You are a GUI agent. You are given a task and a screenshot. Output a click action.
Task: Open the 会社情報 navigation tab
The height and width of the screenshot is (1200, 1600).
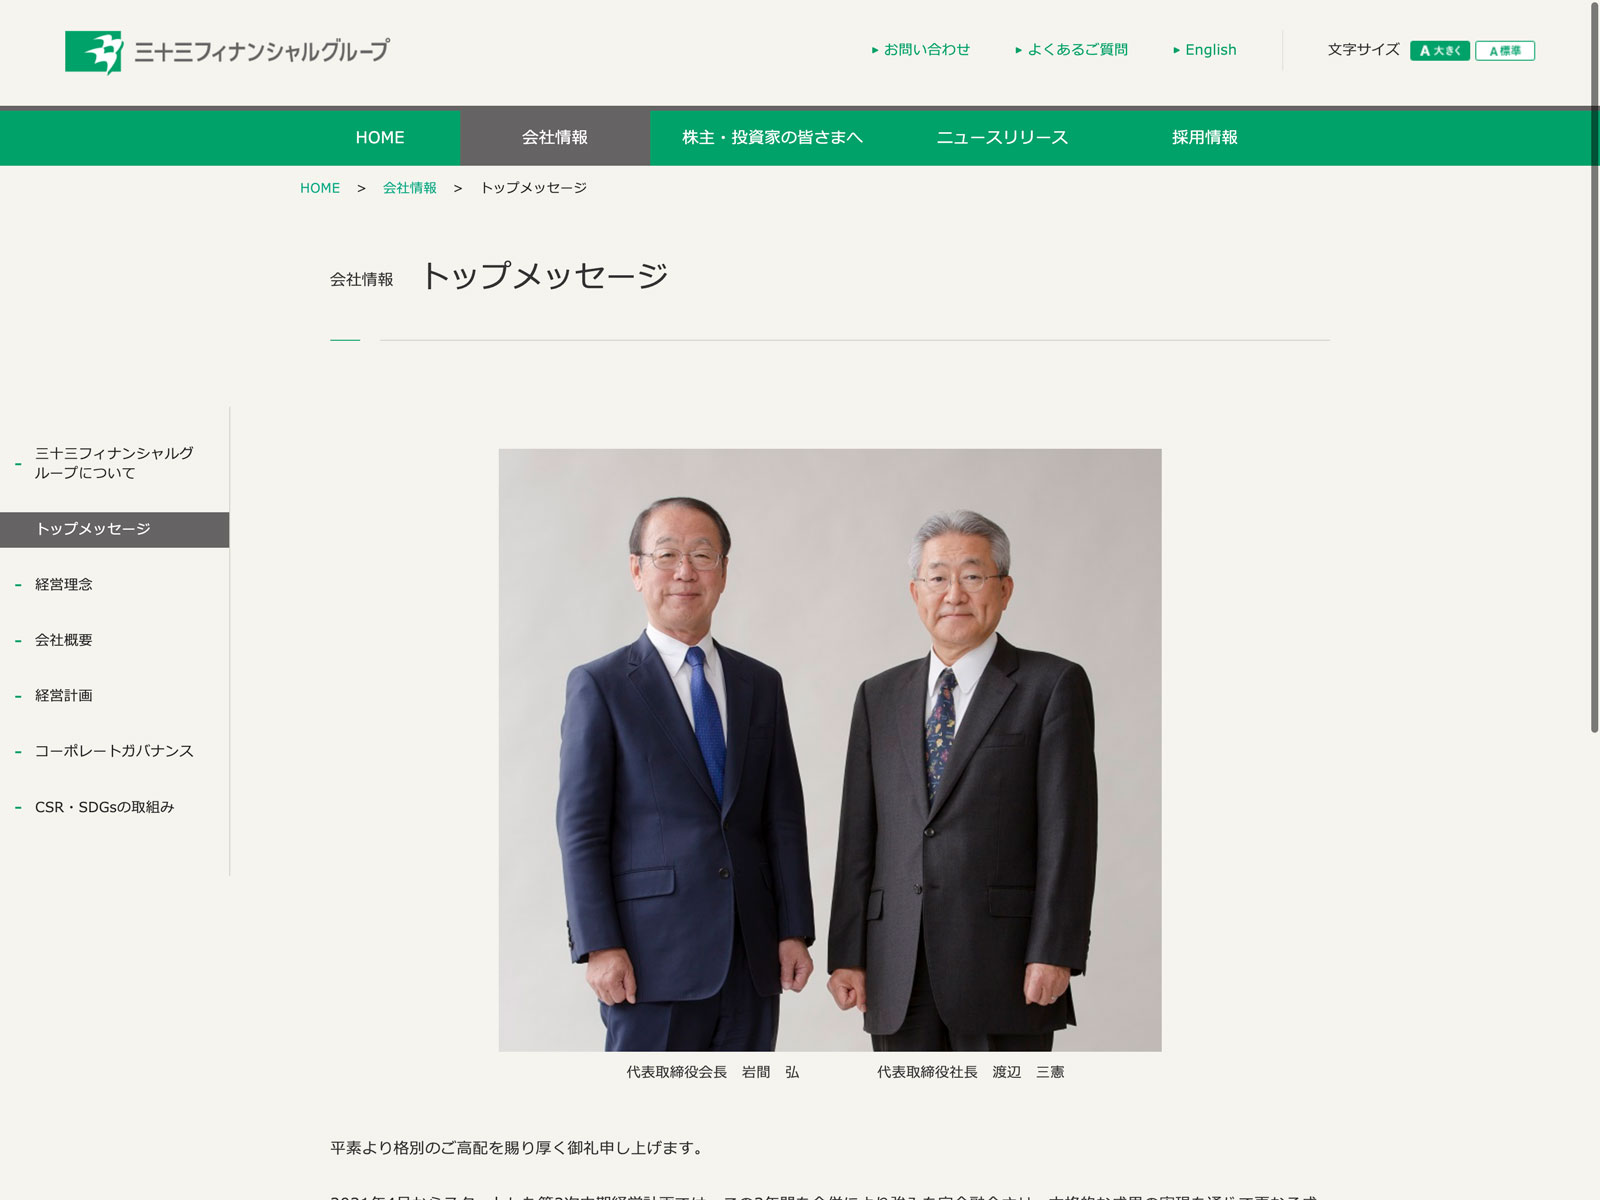pyautogui.click(x=555, y=138)
